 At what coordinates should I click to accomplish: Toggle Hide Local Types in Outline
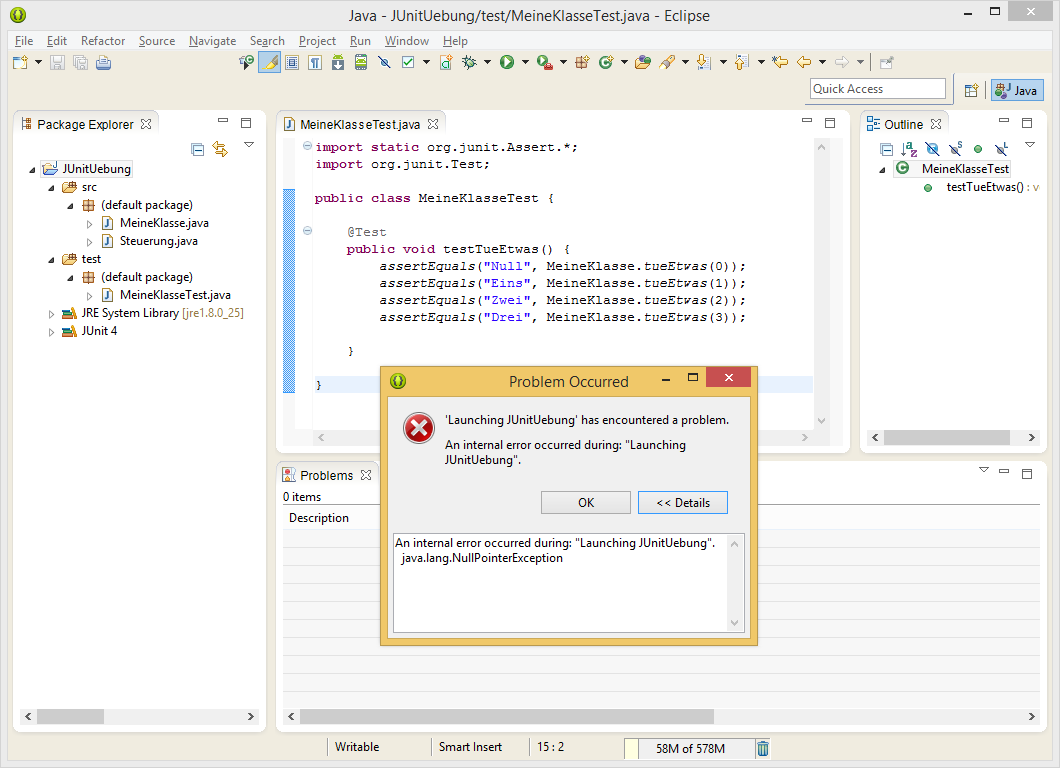1001,149
